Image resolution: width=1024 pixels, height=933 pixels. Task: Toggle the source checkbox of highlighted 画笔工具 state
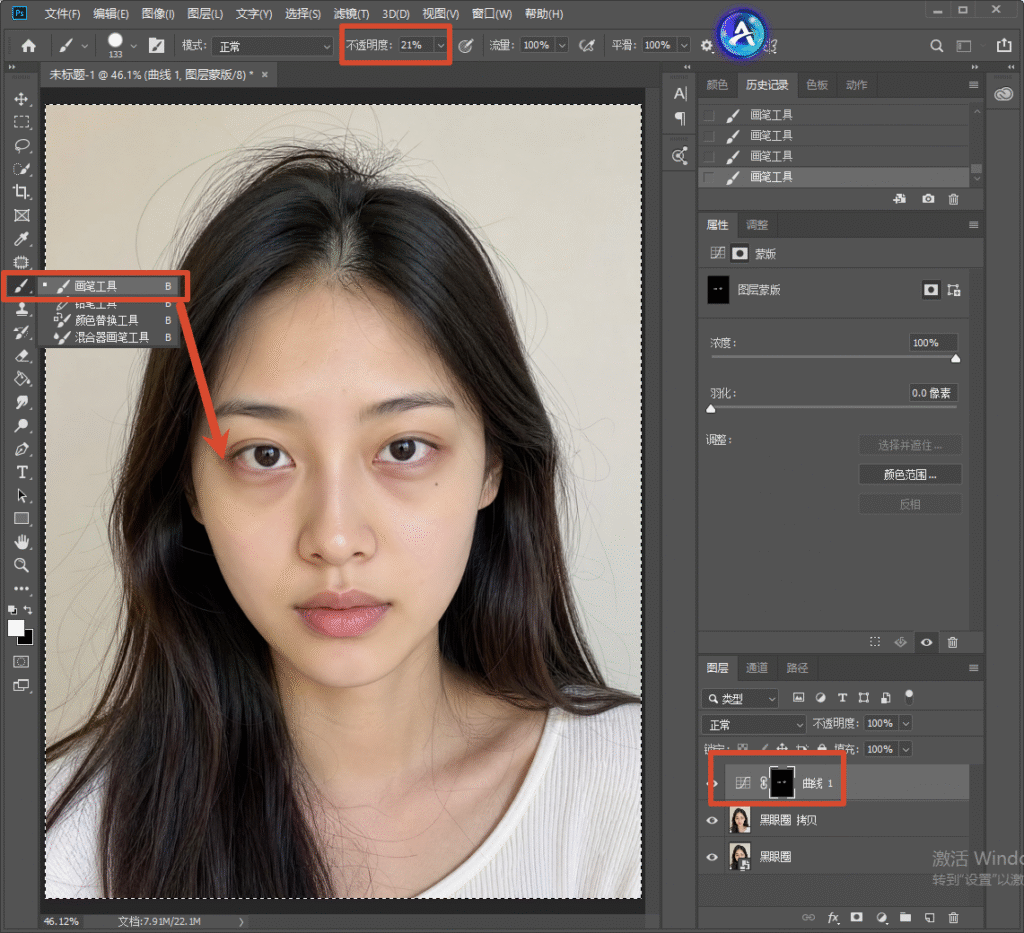coord(709,177)
